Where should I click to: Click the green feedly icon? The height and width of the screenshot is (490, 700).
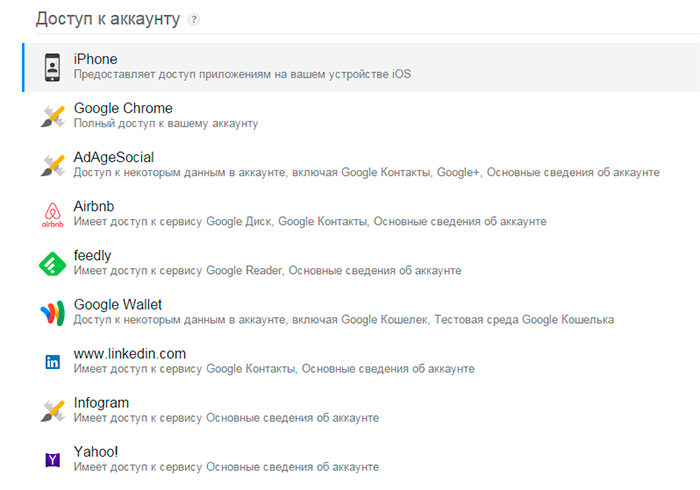tap(52, 263)
